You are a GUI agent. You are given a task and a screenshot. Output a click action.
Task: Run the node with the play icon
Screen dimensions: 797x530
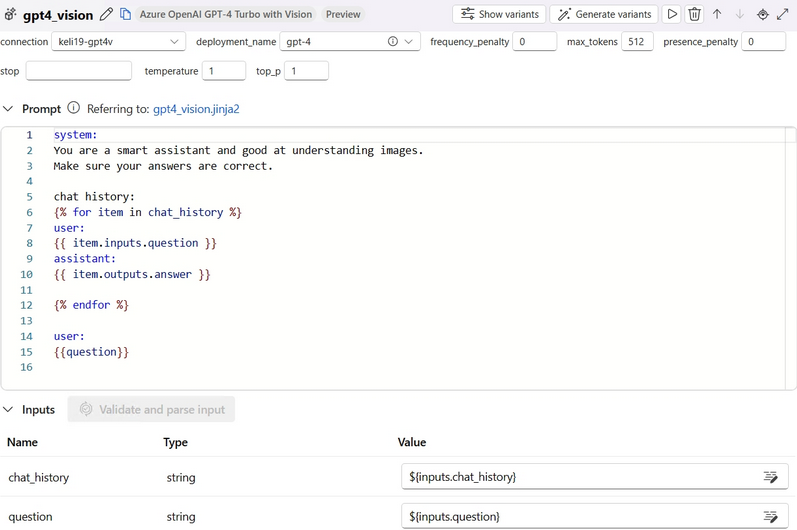click(672, 14)
